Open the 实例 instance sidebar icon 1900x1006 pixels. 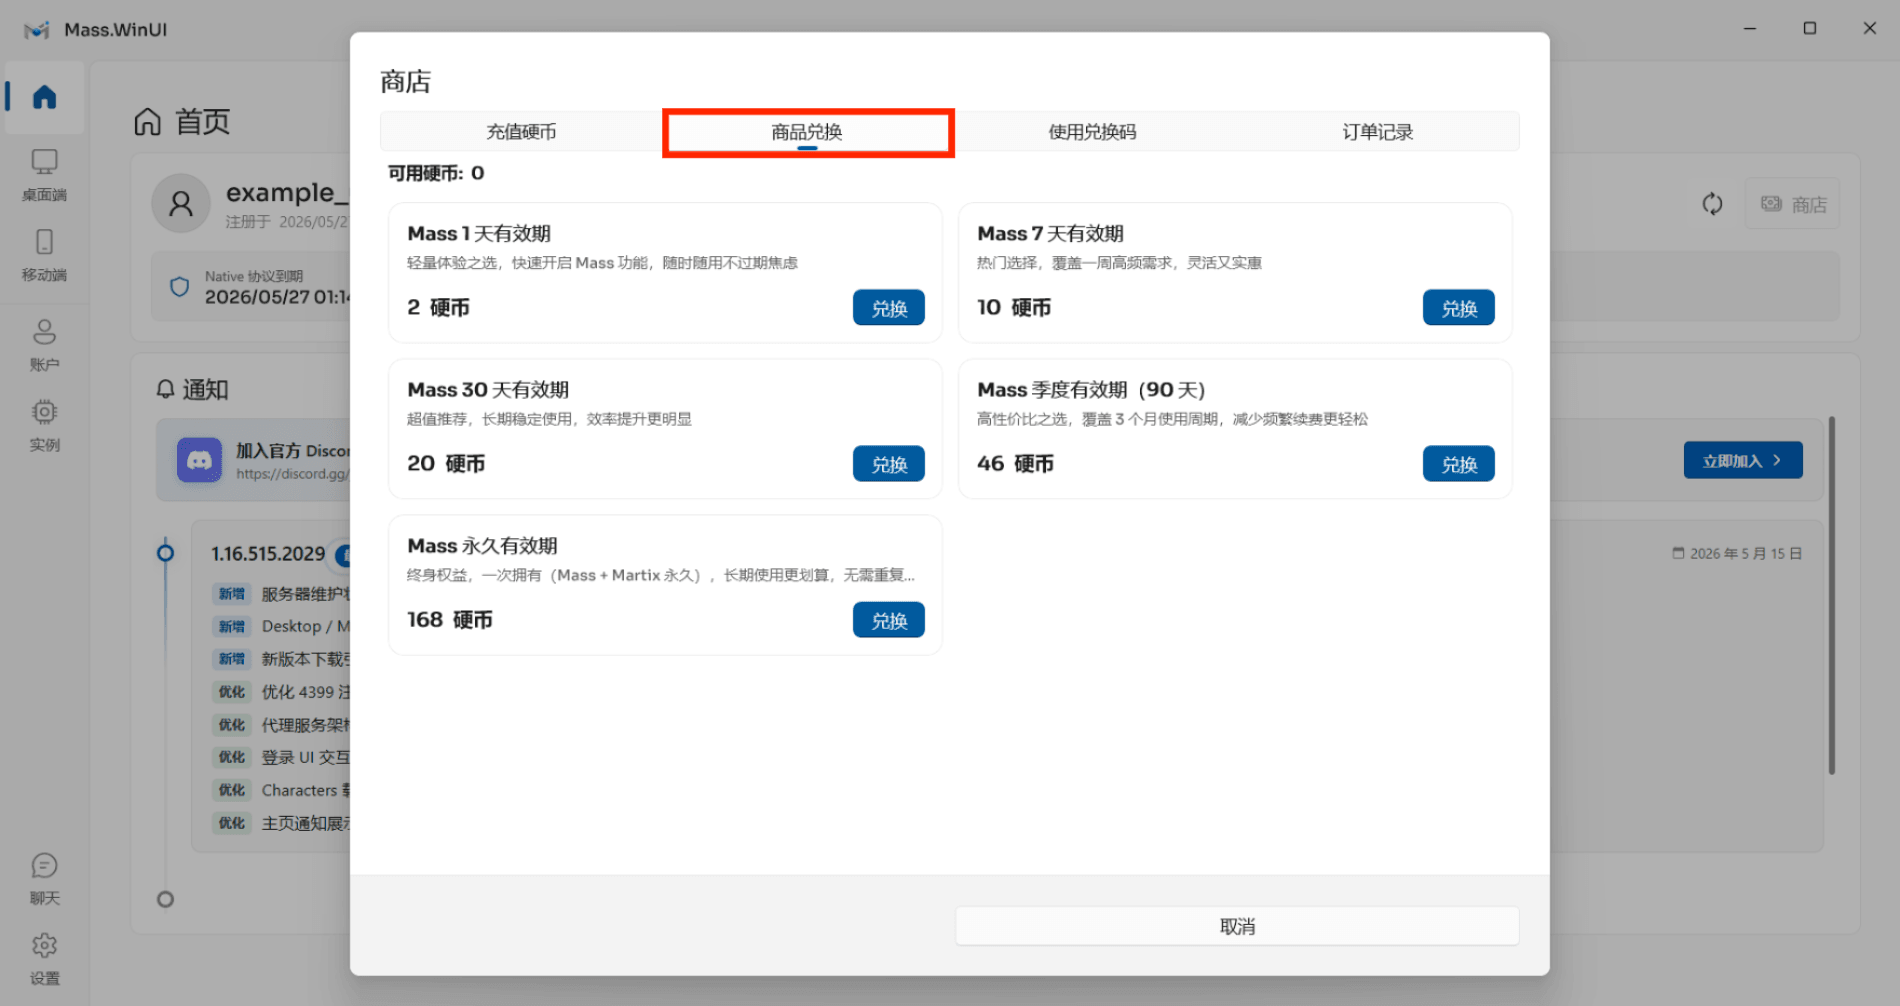[x=44, y=425]
